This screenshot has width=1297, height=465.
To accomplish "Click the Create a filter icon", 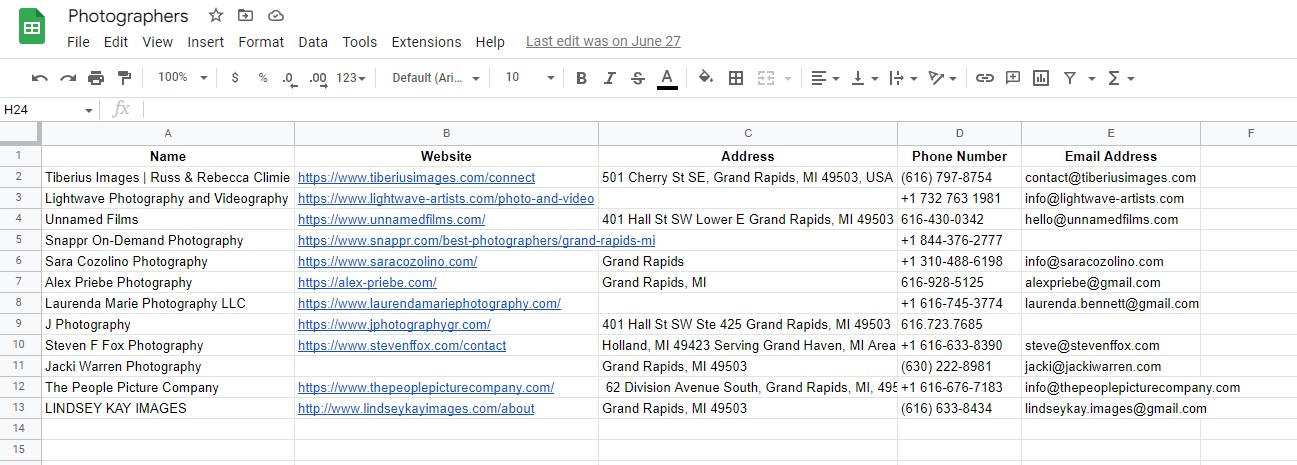I will [1070, 78].
